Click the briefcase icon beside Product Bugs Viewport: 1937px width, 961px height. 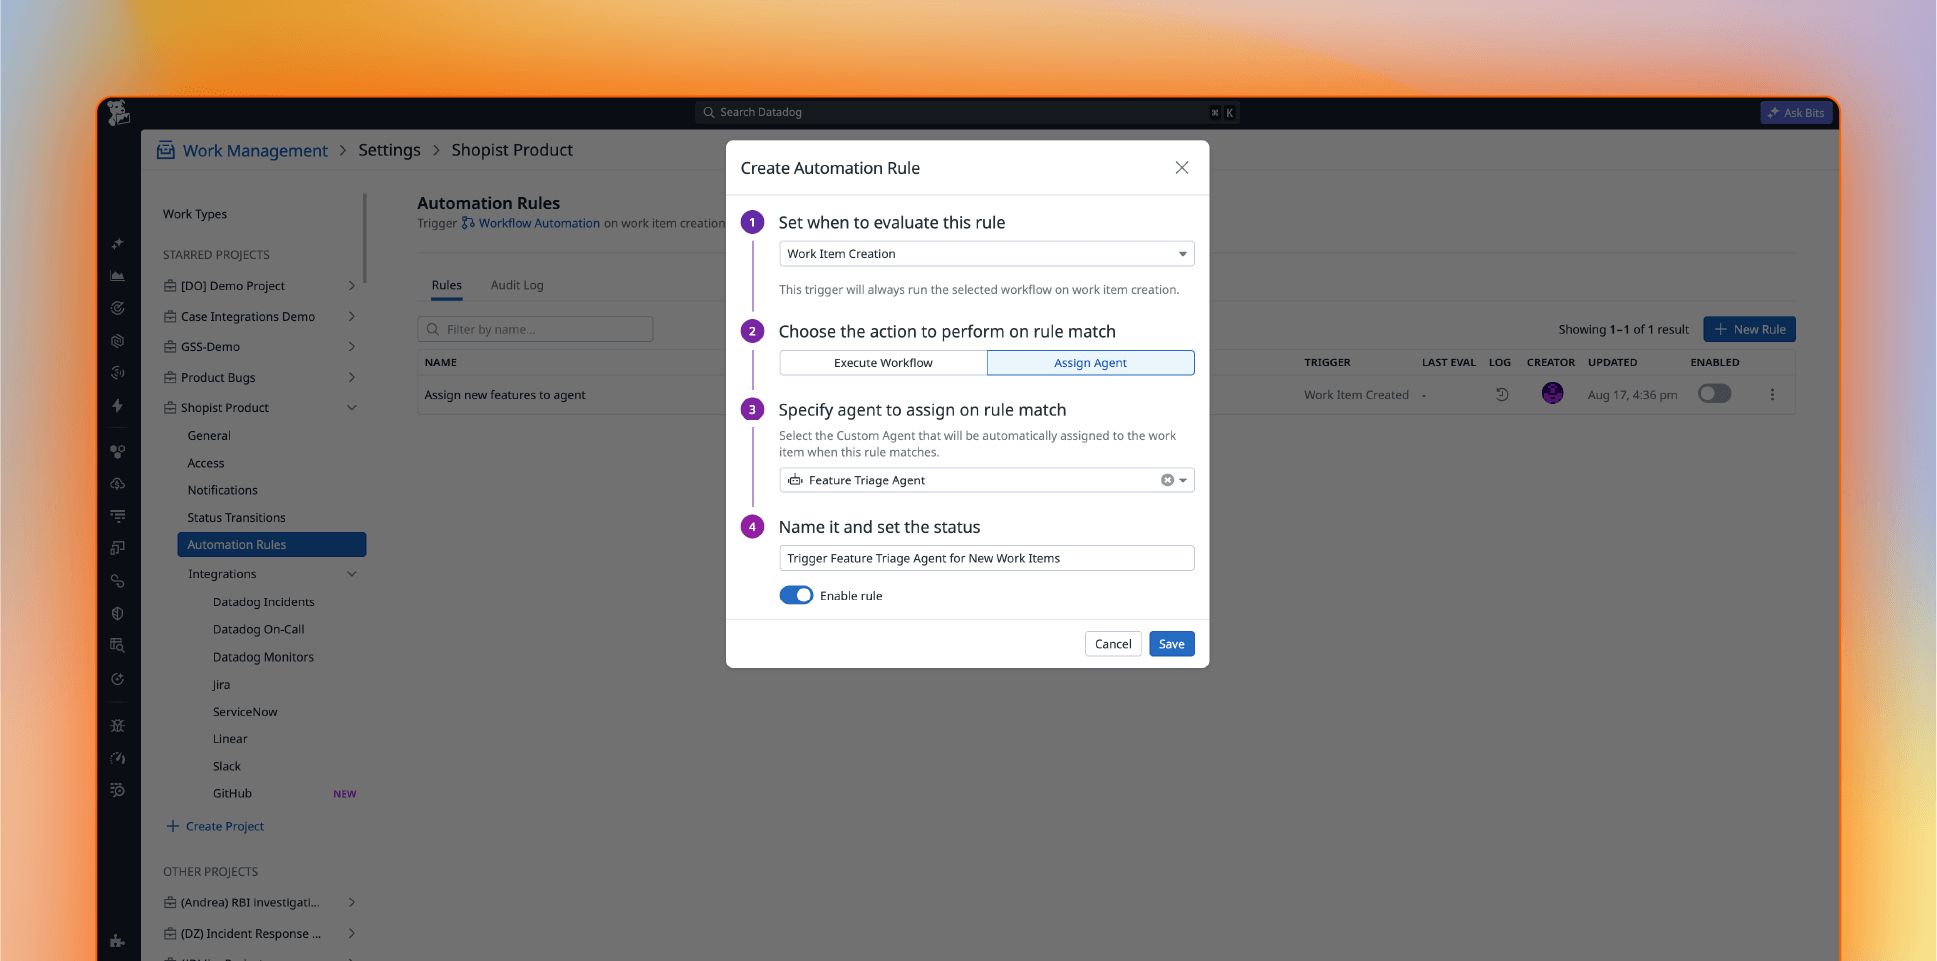click(170, 377)
